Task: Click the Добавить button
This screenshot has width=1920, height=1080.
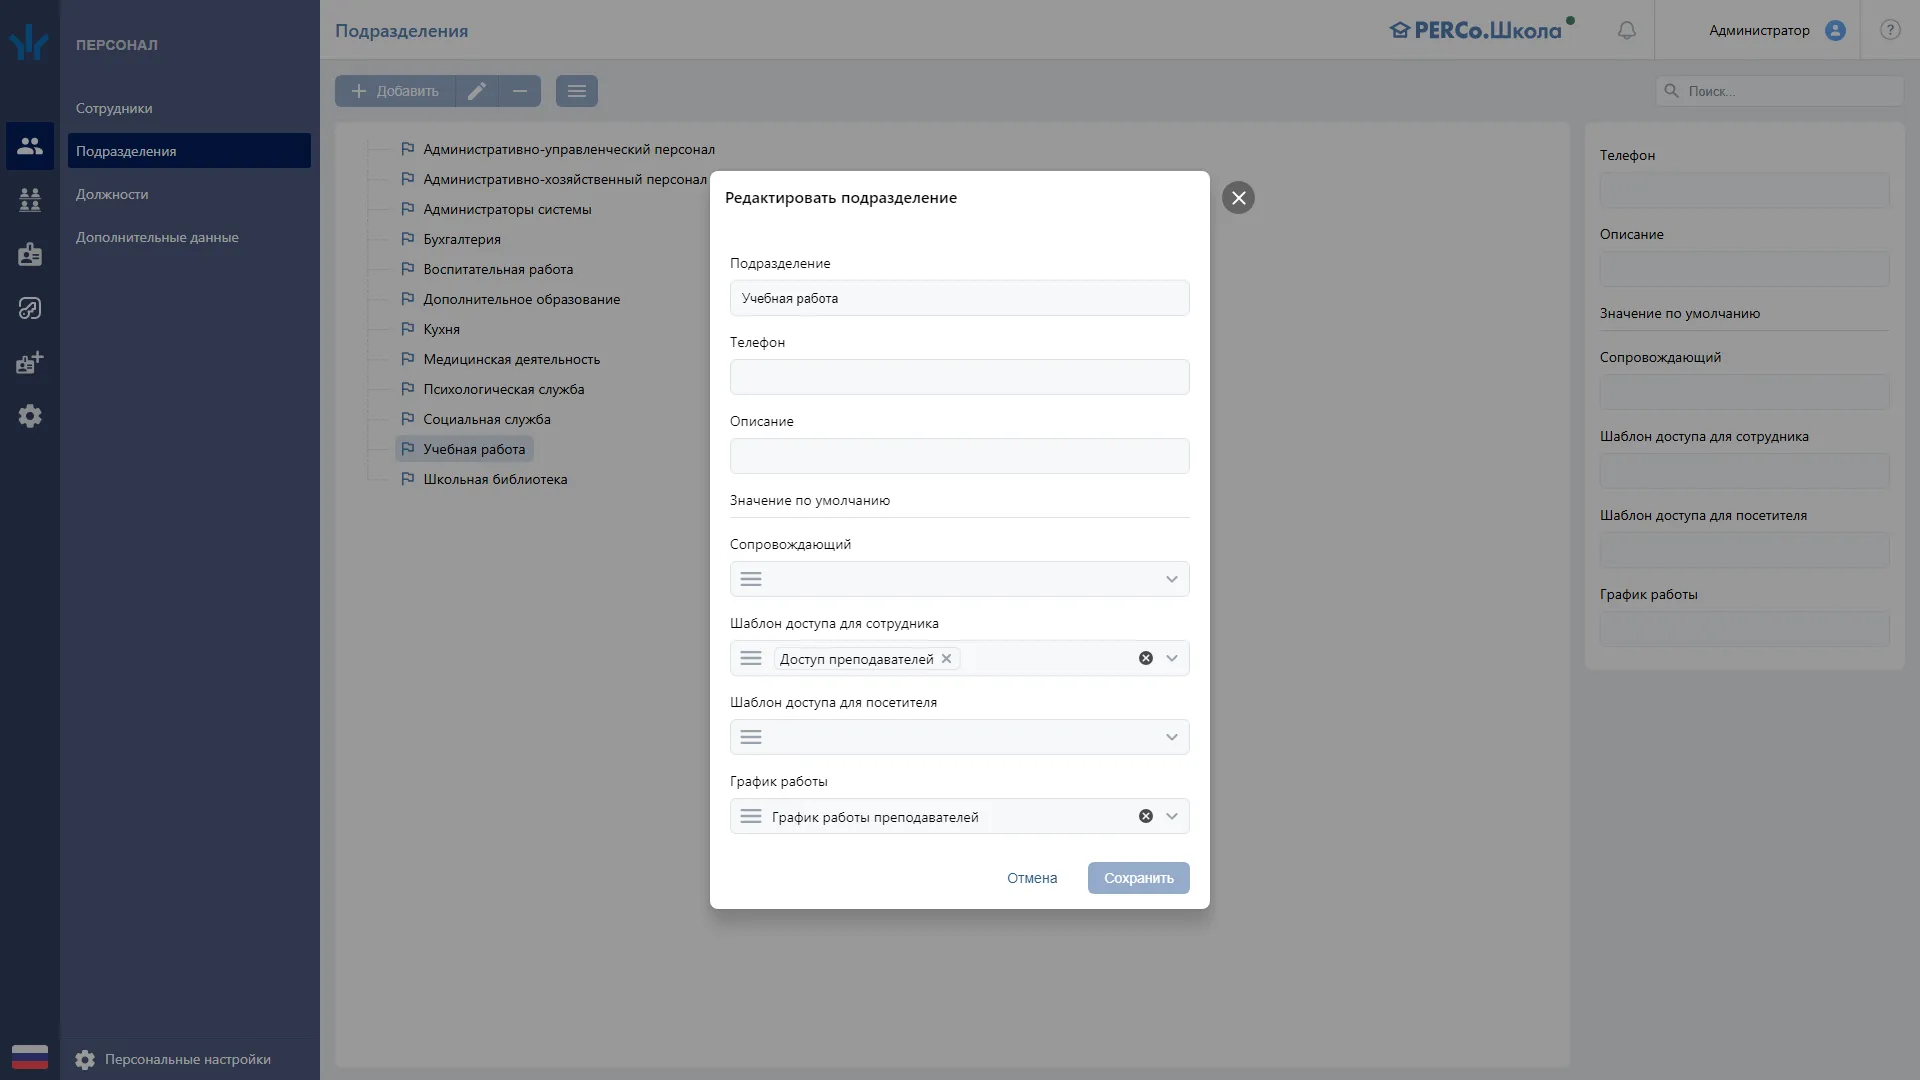Action: click(395, 91)
